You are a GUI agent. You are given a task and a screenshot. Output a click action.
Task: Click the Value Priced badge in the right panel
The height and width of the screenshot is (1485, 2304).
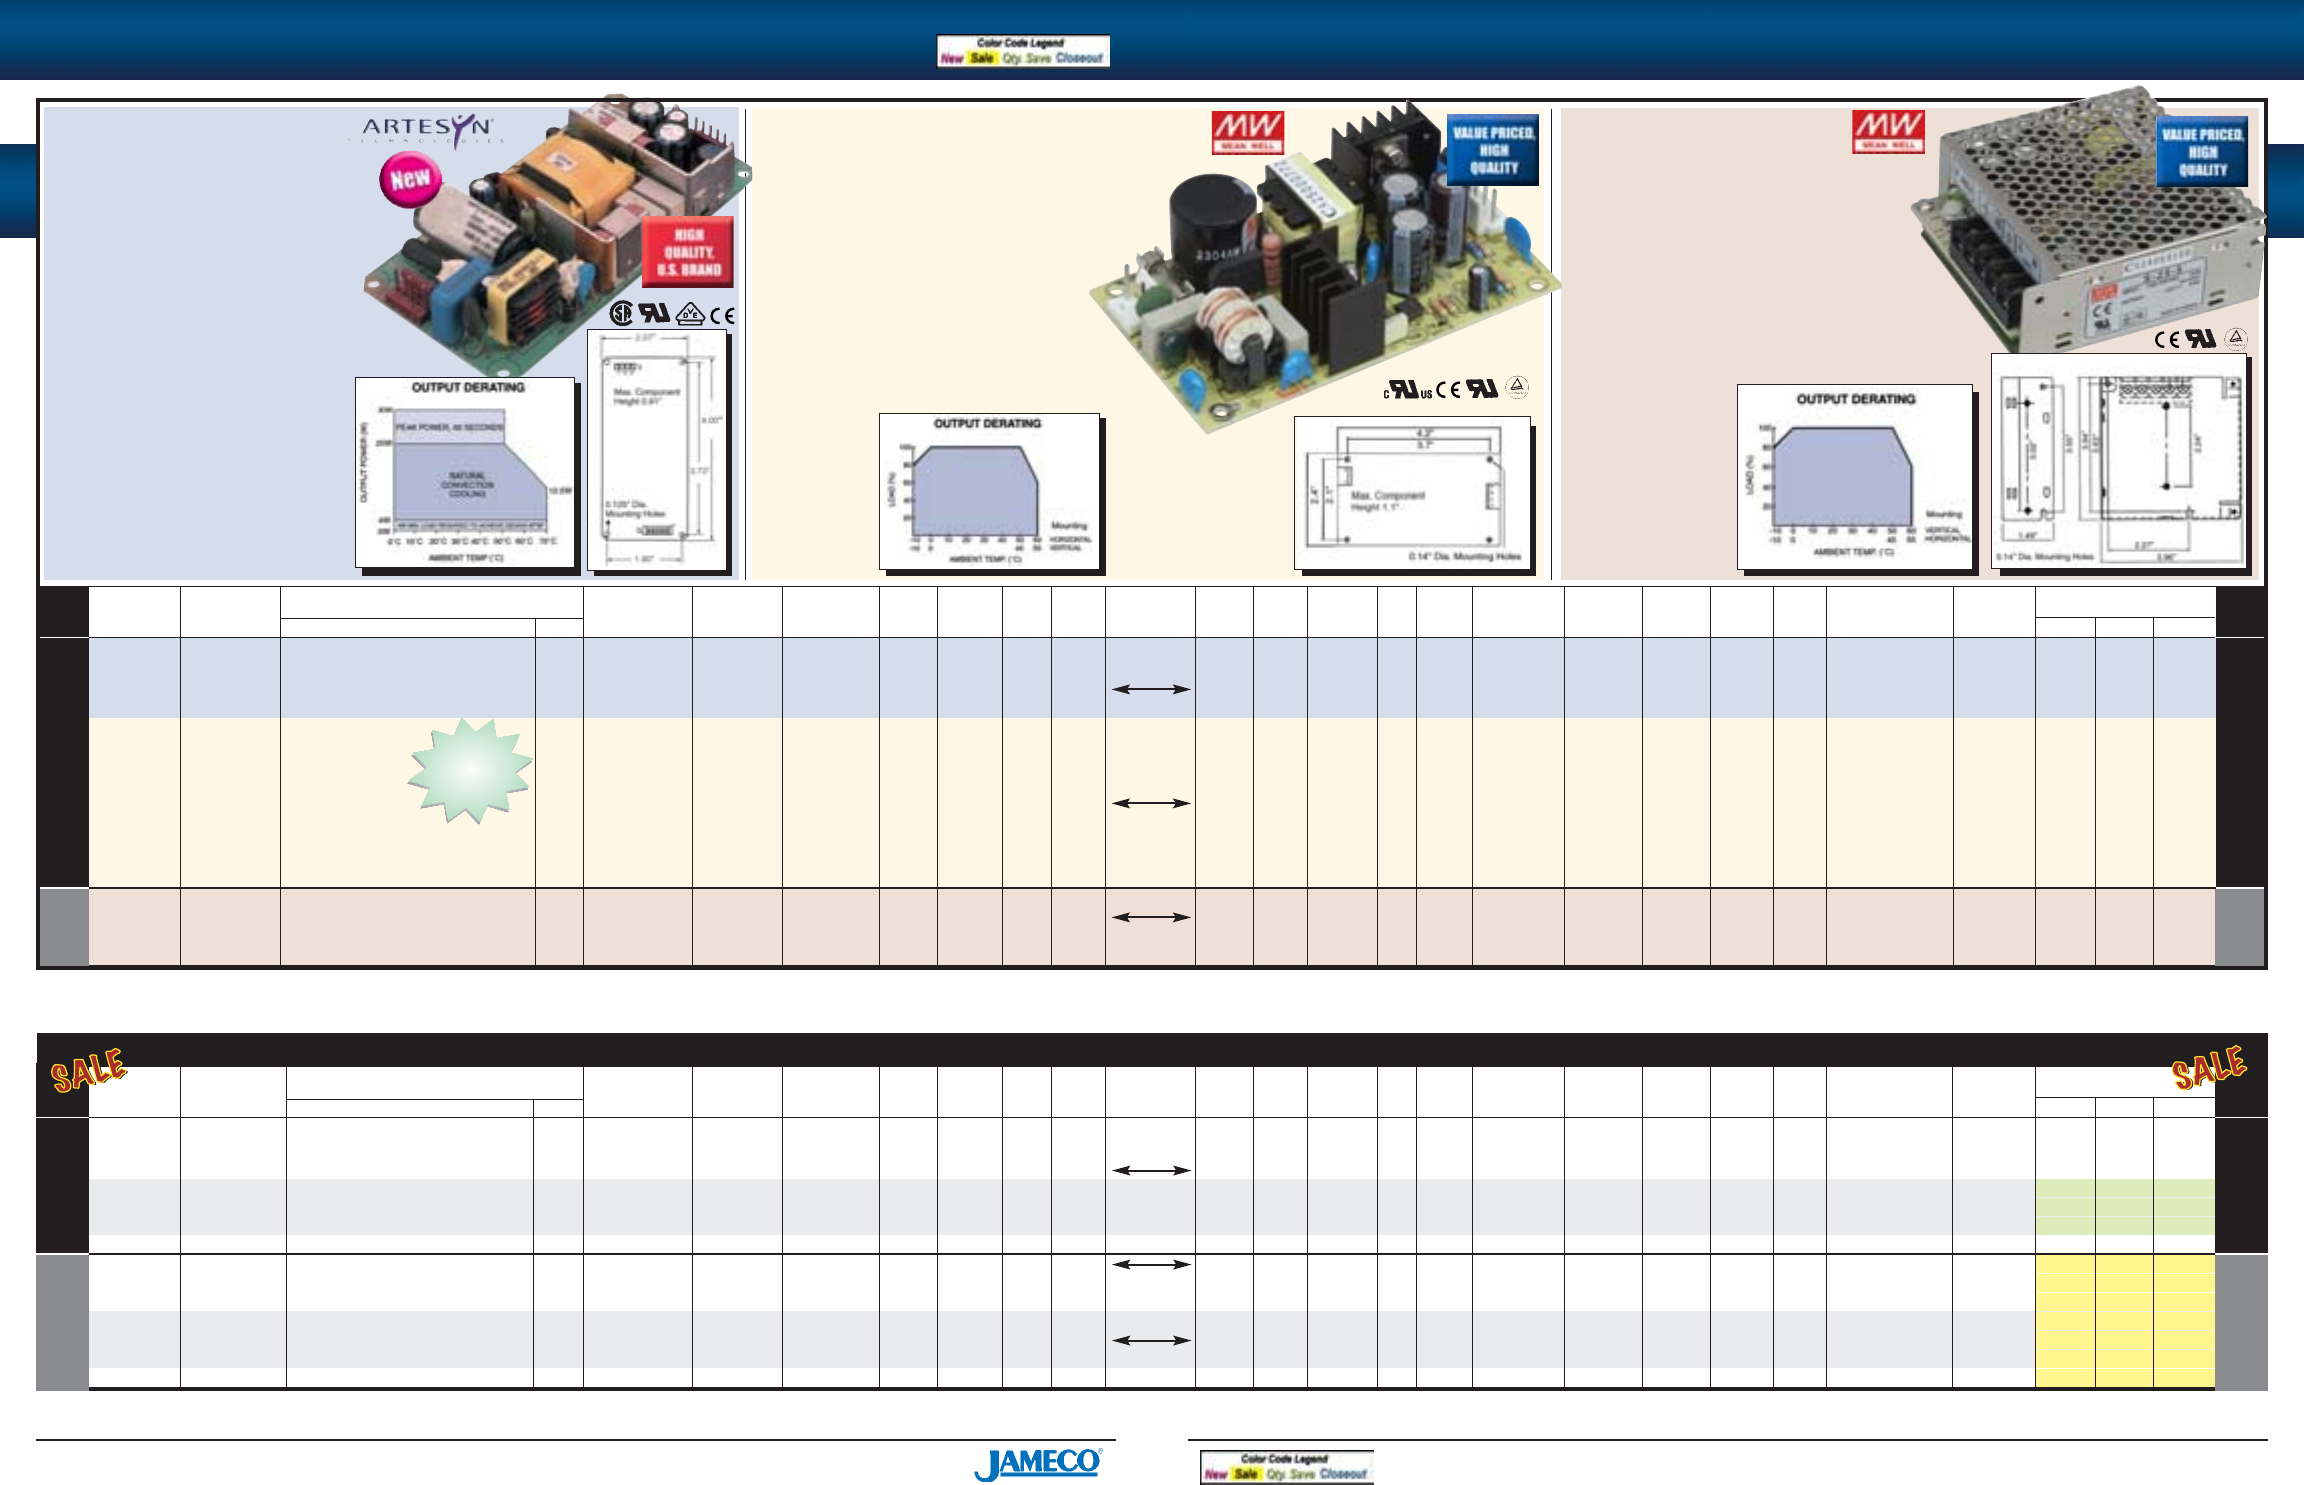[x=2202, y=152]
